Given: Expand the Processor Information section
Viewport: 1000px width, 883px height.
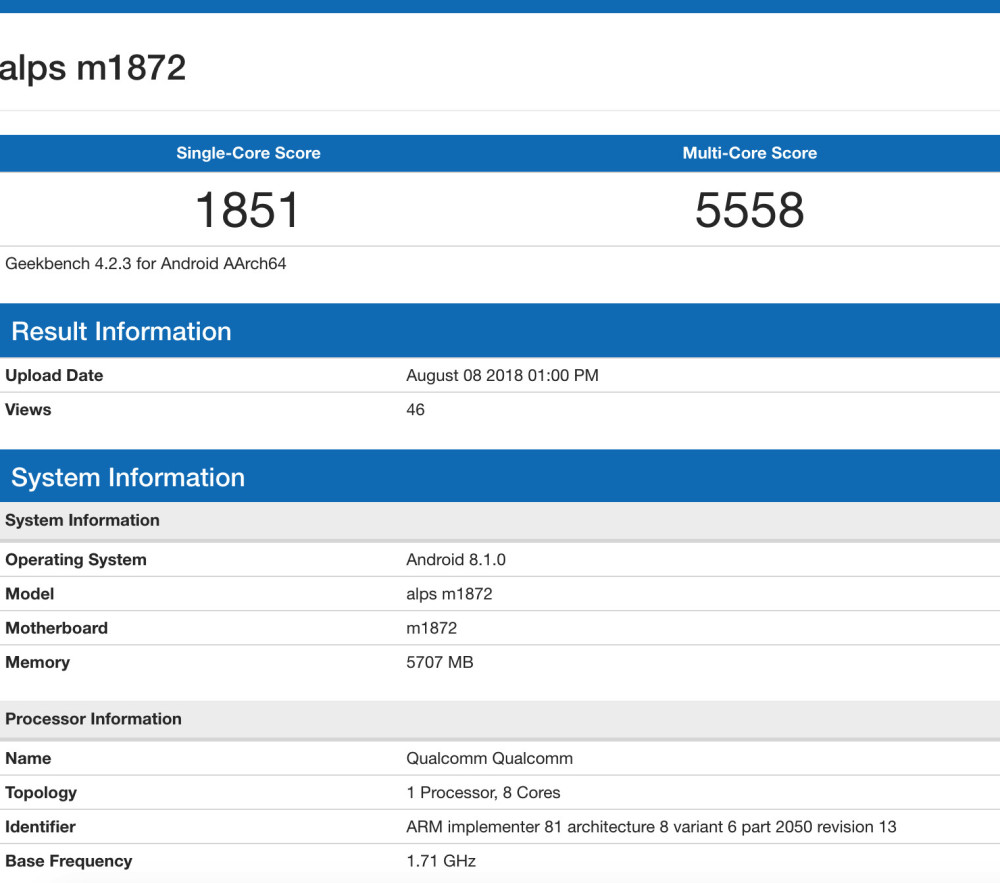Looking at the screenshot, I should (x=93, y=719).
